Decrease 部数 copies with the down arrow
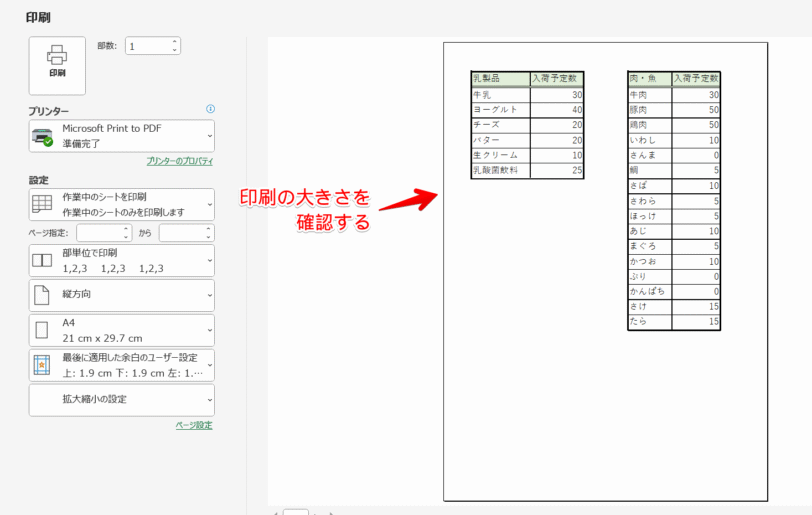 (175, 50)
